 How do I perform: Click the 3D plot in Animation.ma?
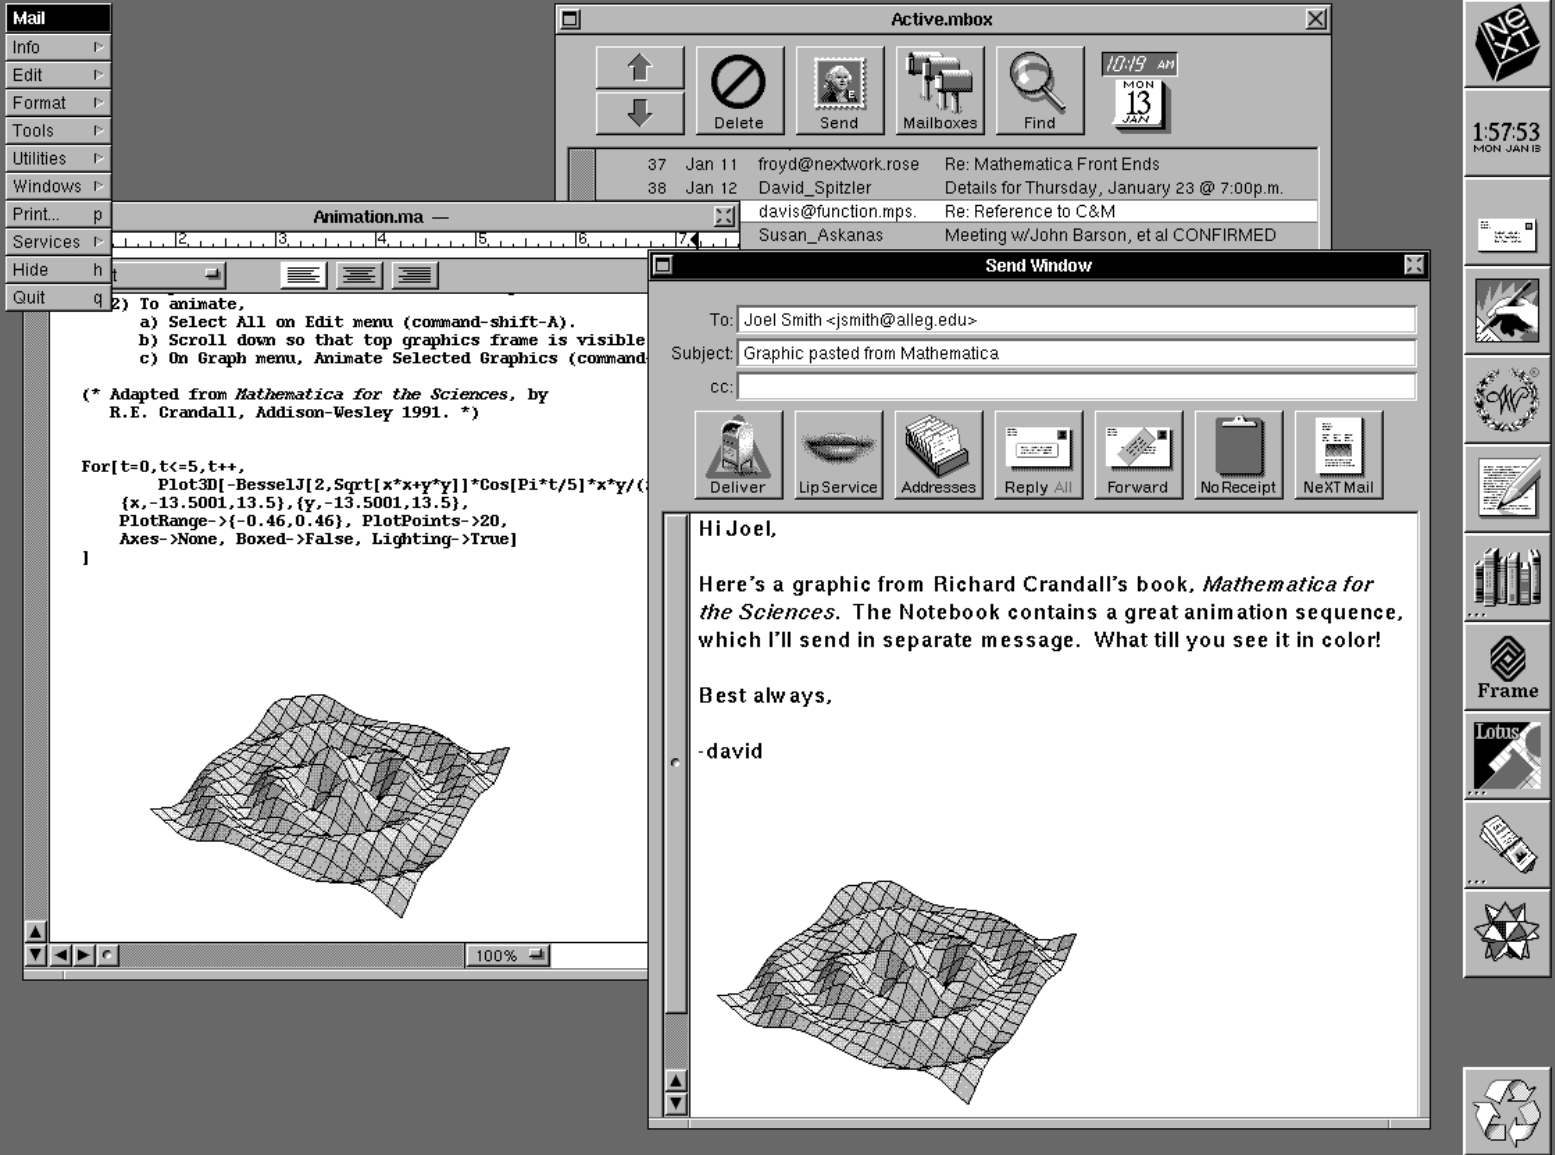coord(329,806)
